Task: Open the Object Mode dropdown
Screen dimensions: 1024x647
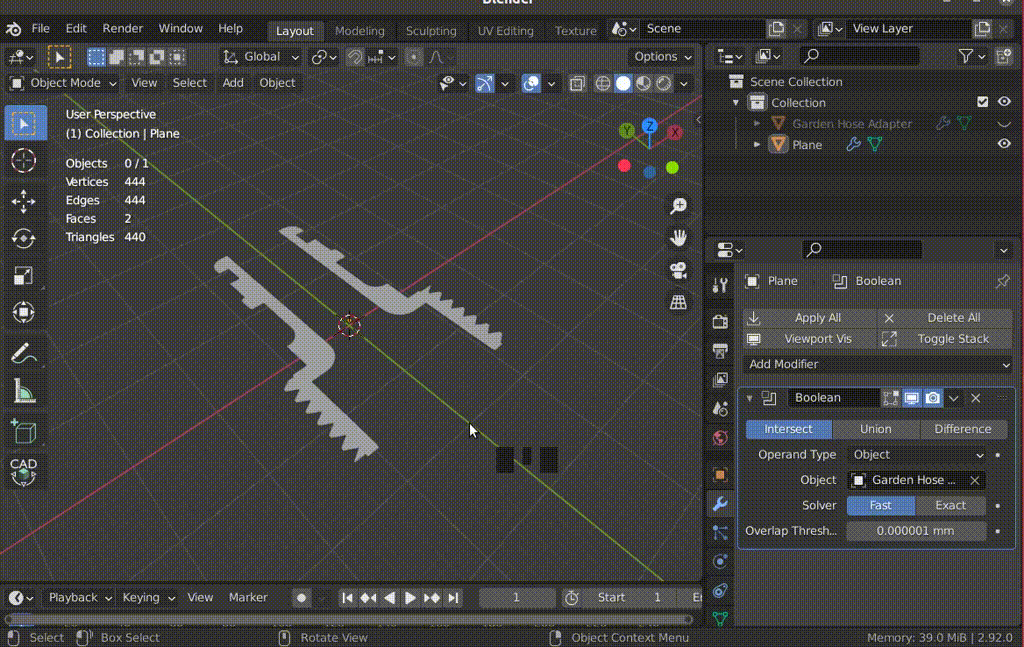Action: 62,82
